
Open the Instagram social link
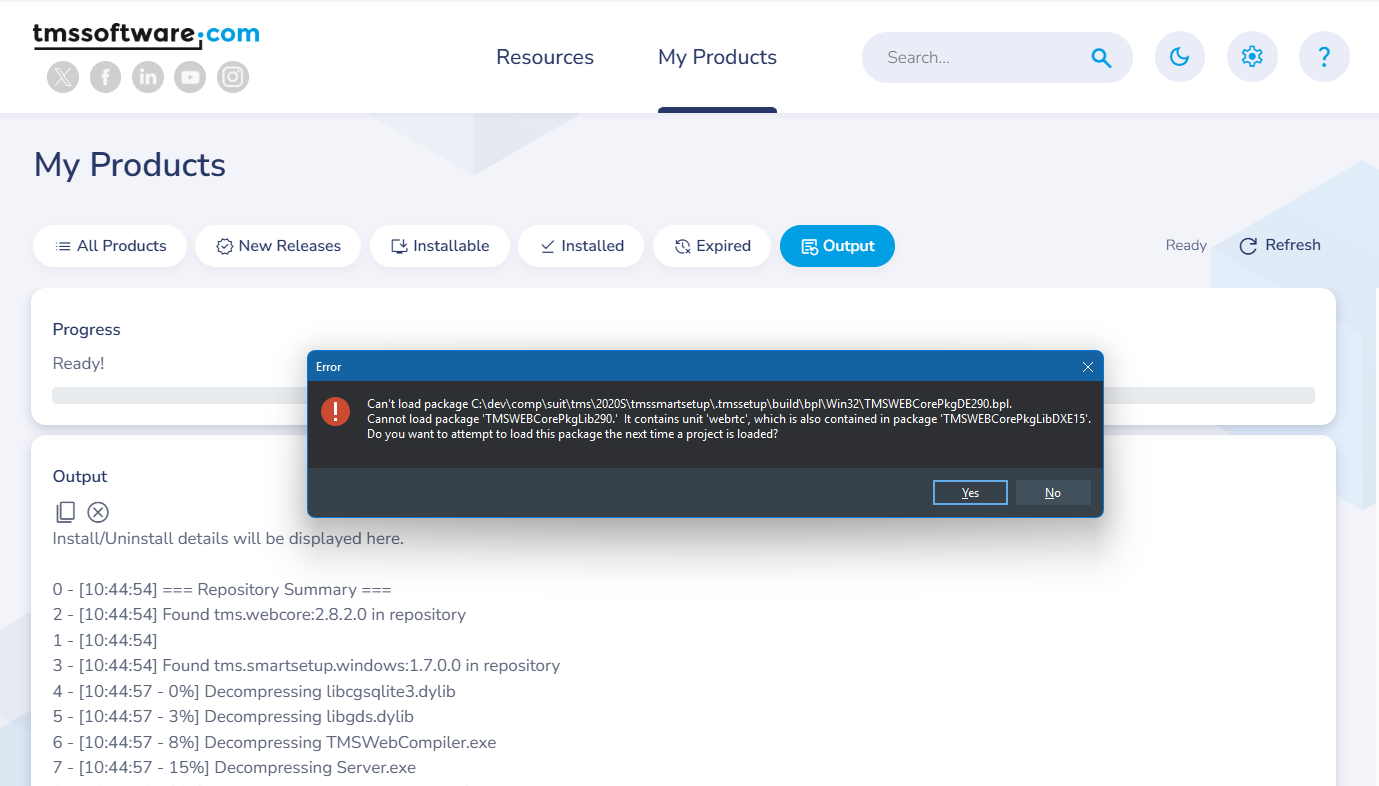(233, 77)
